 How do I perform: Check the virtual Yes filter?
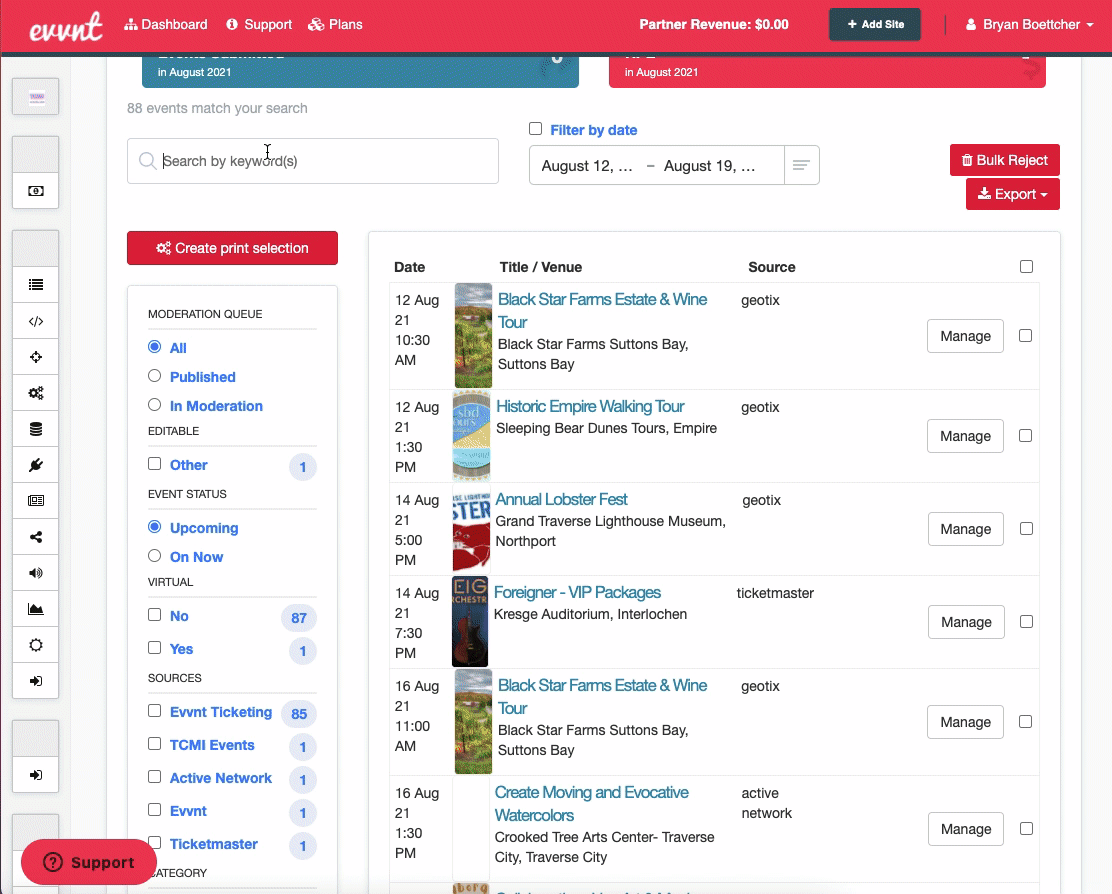[155, 648]
